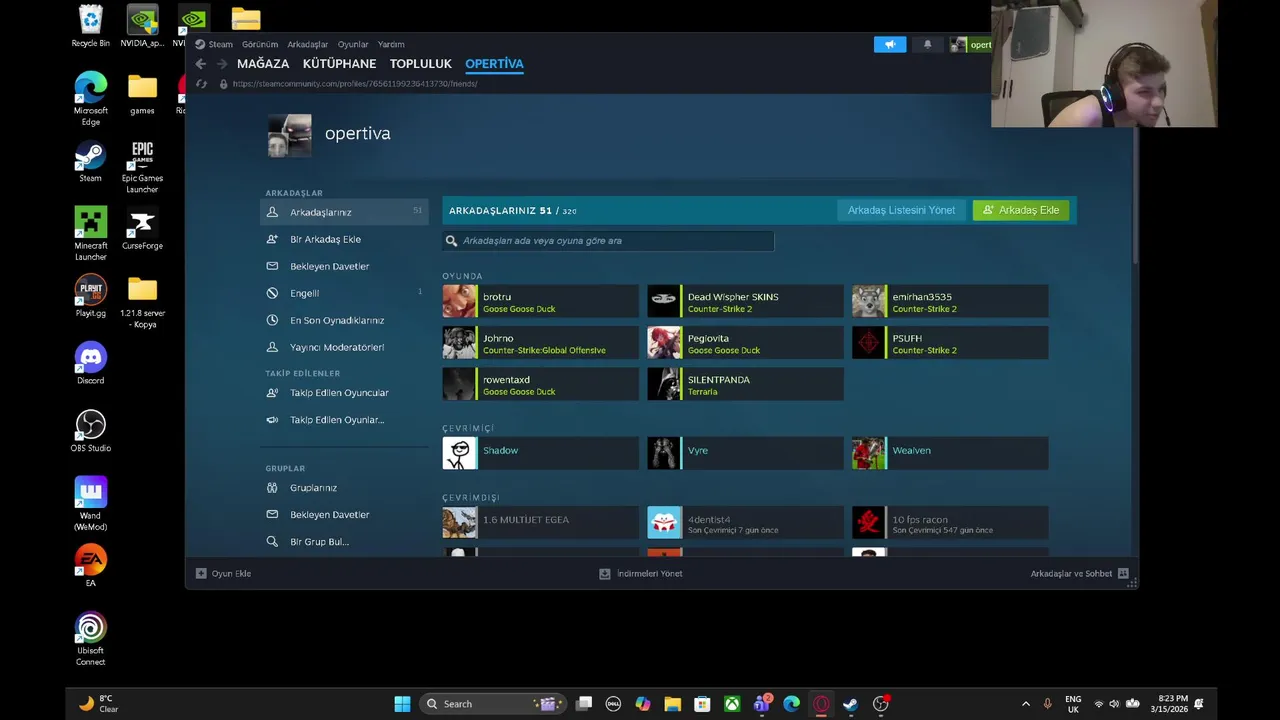Open friend emirhan3535
The image size is (1280, 720).
950,301
